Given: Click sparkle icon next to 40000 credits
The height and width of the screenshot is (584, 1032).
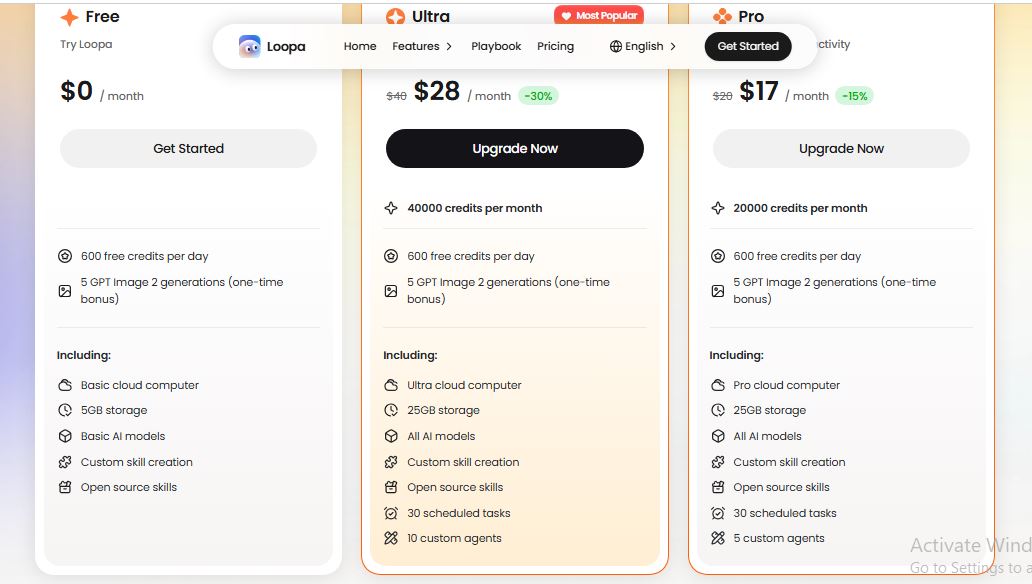Looking at the screenshot, I should pos(391,208).
